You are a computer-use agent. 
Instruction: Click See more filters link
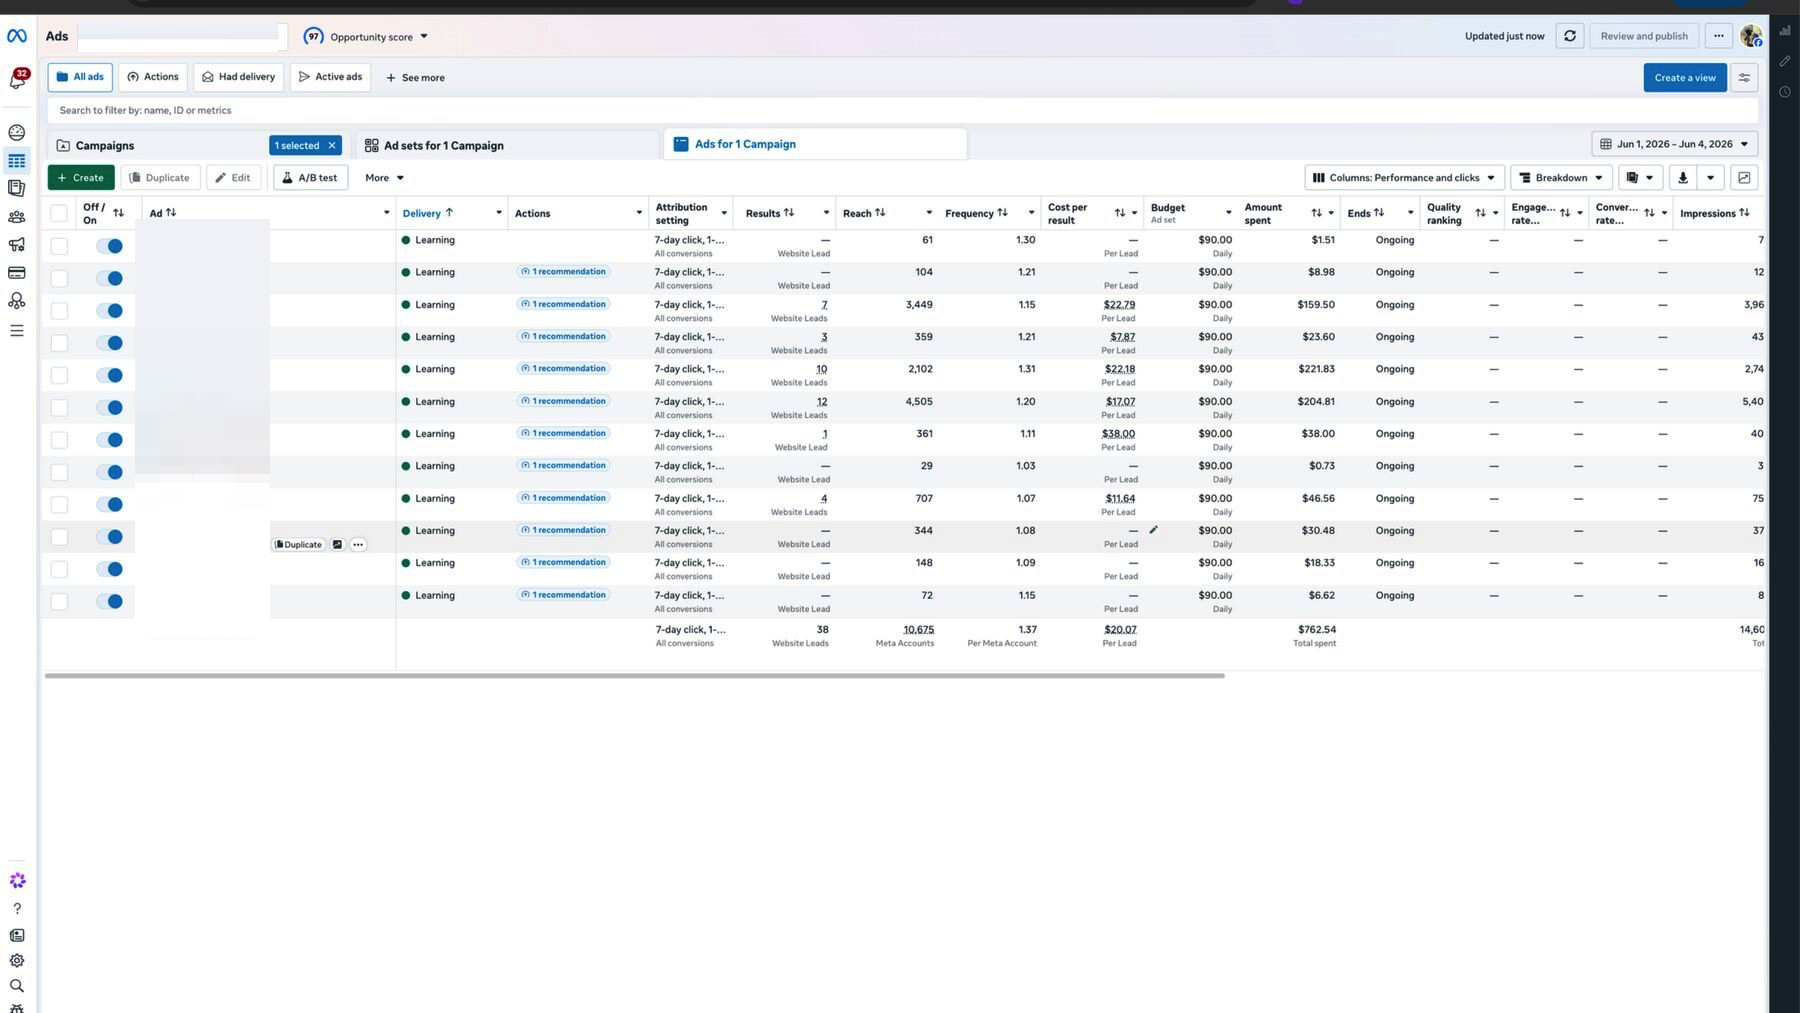pyautogui.click(x=415, y=78)
